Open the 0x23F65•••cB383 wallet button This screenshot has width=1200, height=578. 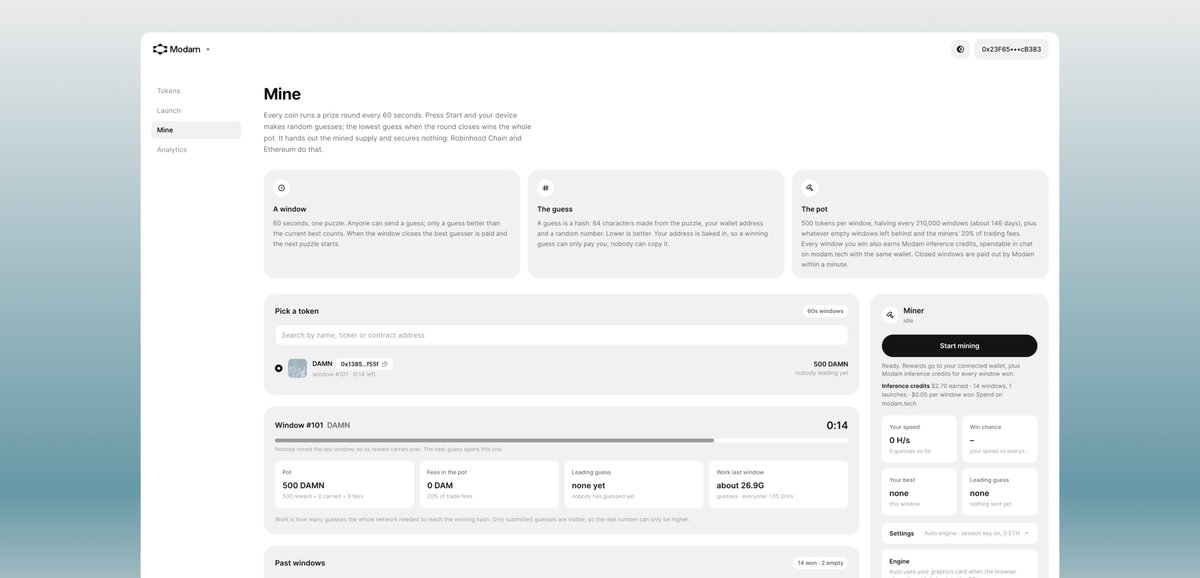click(x=1011, y=49)
